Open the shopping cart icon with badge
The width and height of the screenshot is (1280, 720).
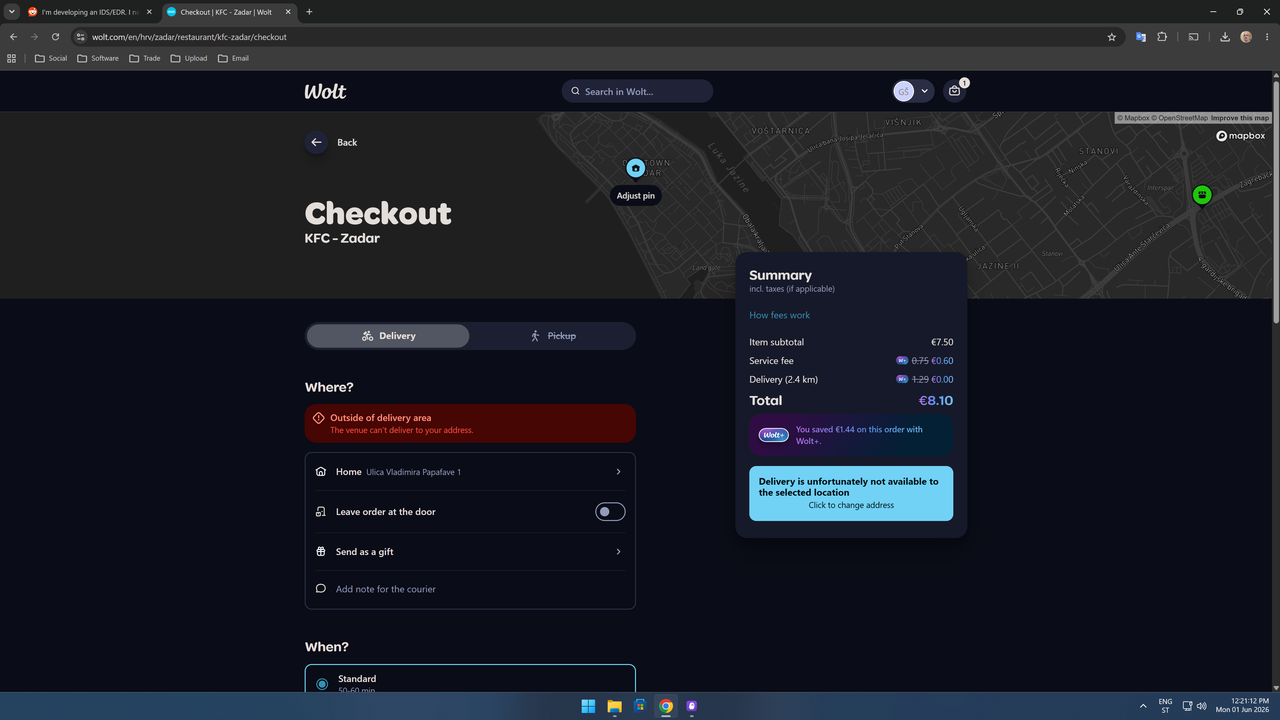[x=955, y=91]
